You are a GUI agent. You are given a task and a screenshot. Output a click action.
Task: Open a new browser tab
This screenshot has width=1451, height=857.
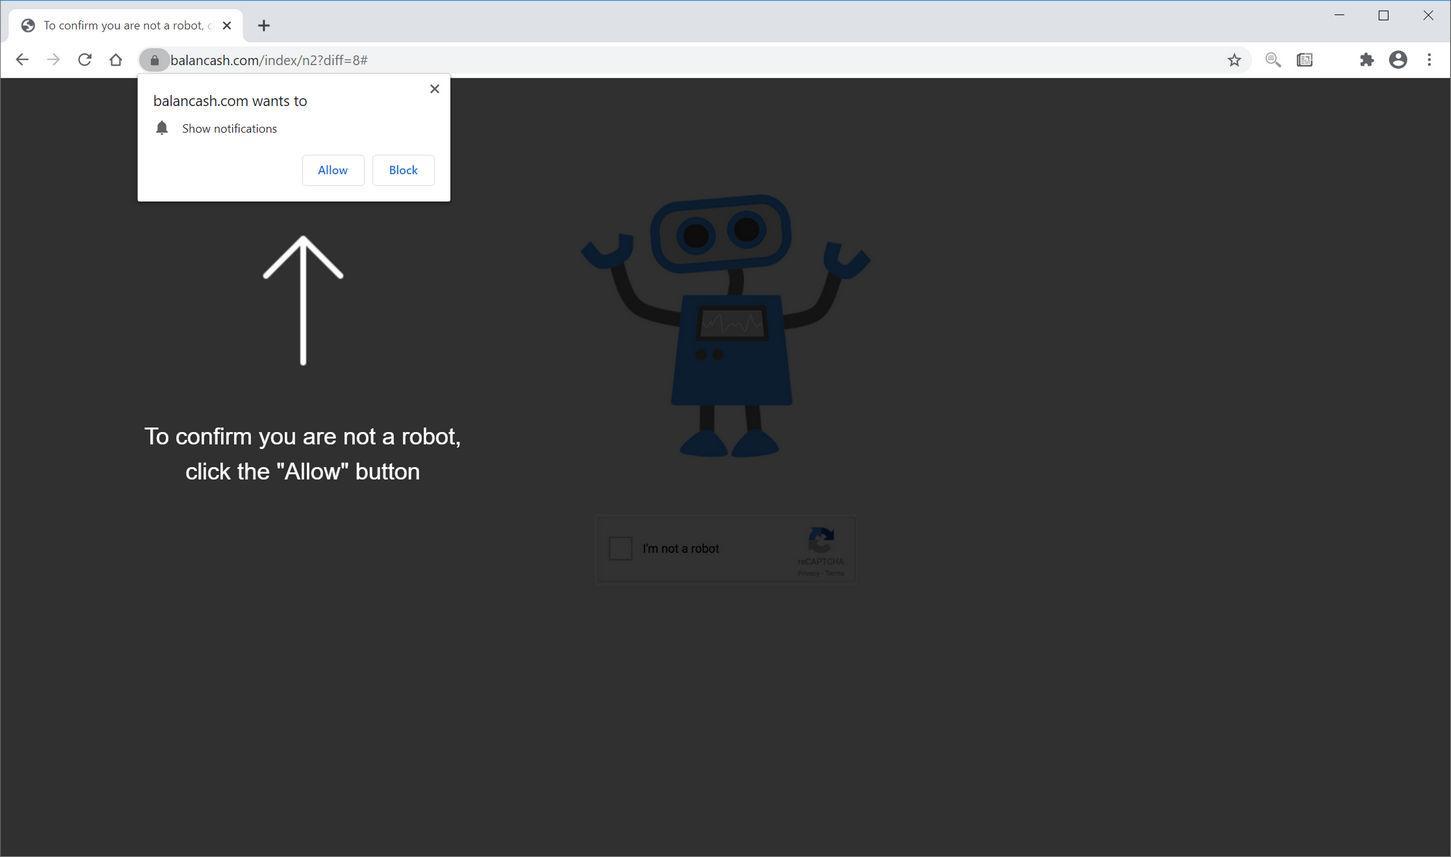pos(263,25)
